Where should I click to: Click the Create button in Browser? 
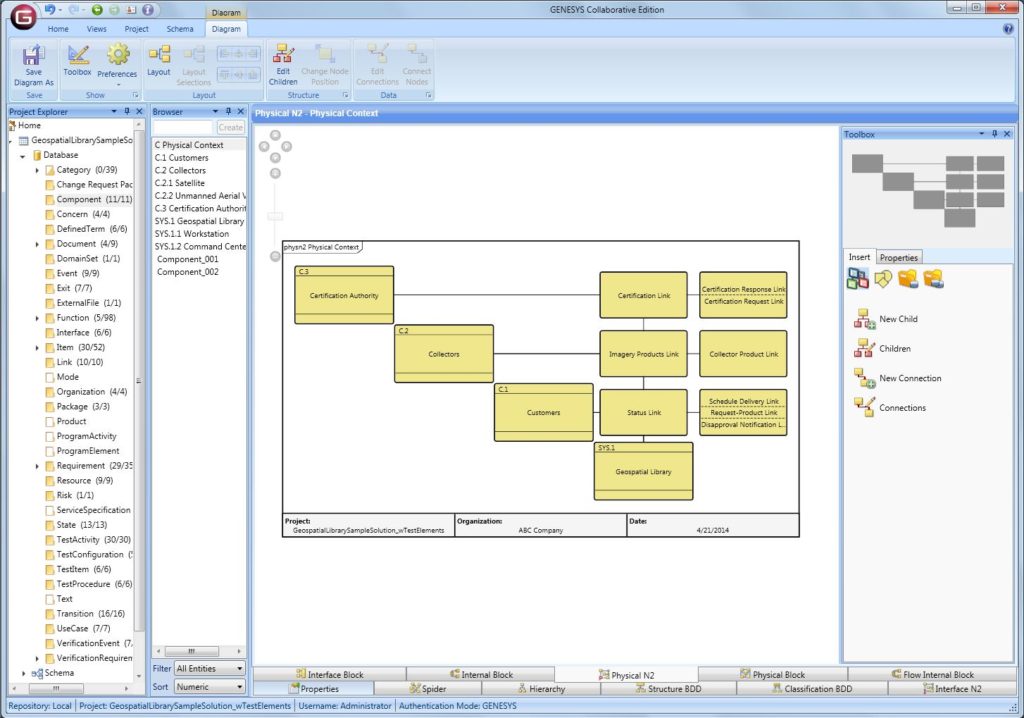[x=230, y=127]
